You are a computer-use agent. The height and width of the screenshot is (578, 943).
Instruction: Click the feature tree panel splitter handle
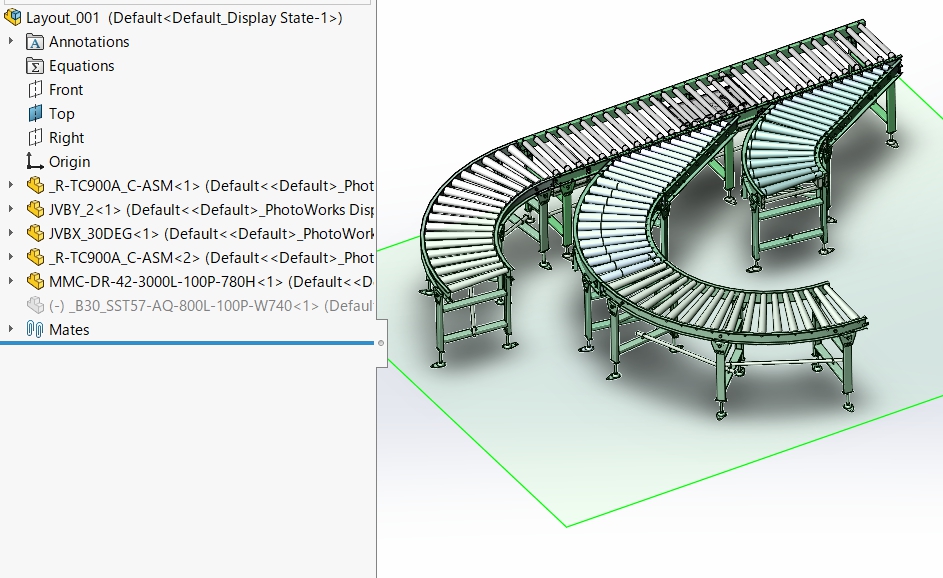381,343
